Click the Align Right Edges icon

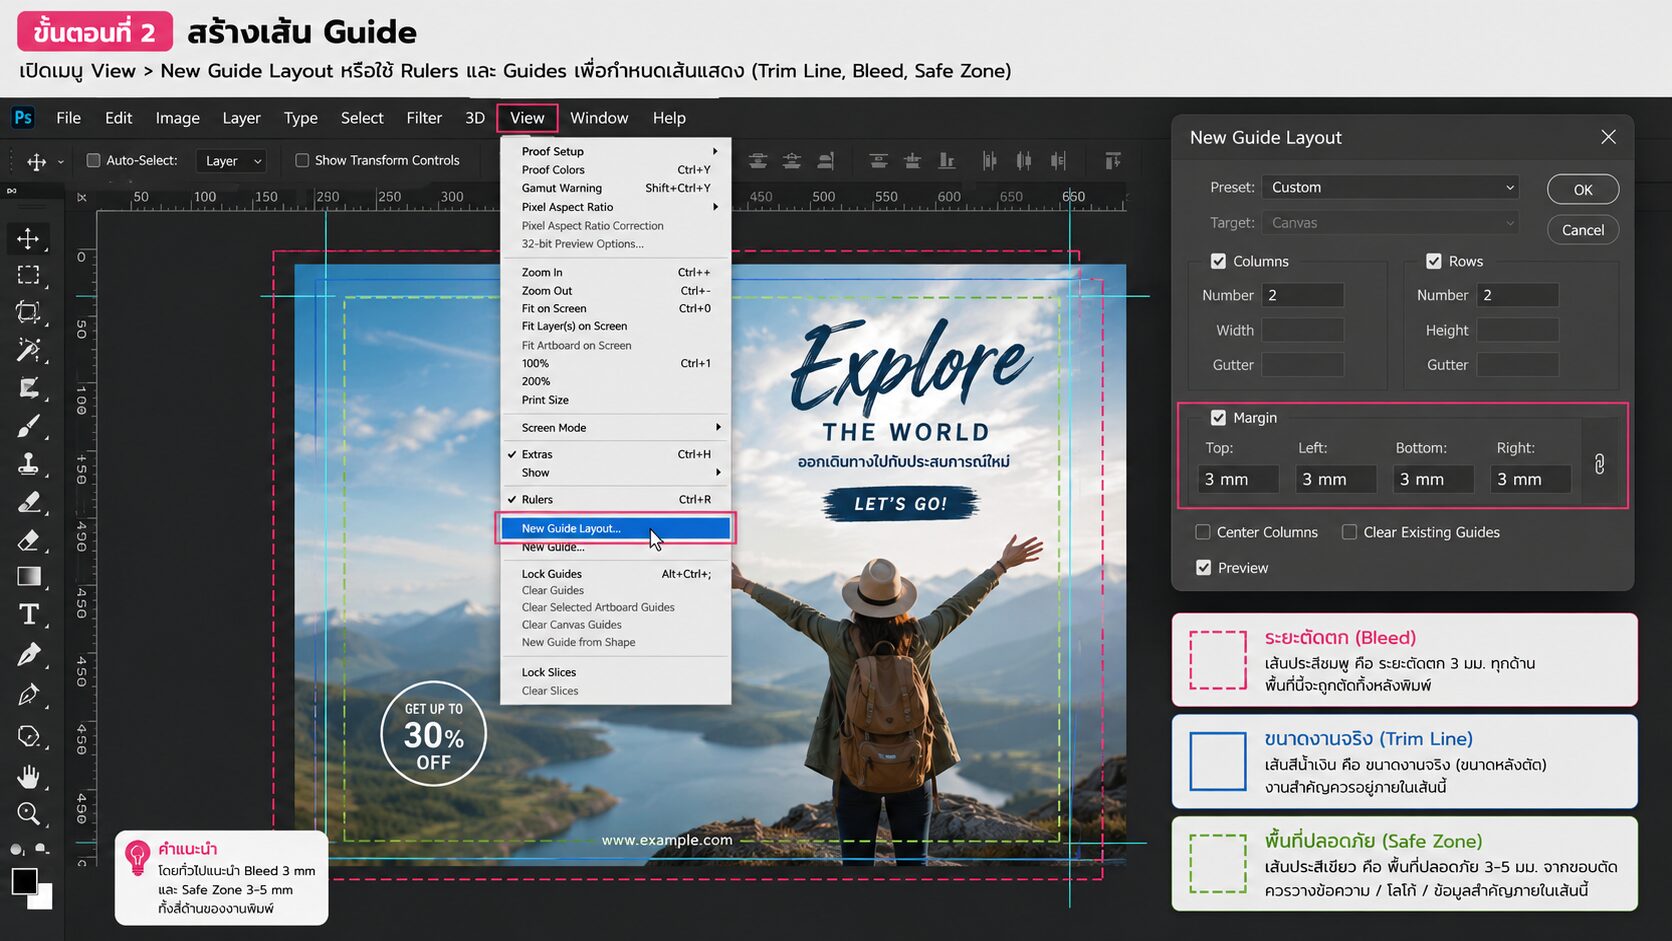coord(826,161)
